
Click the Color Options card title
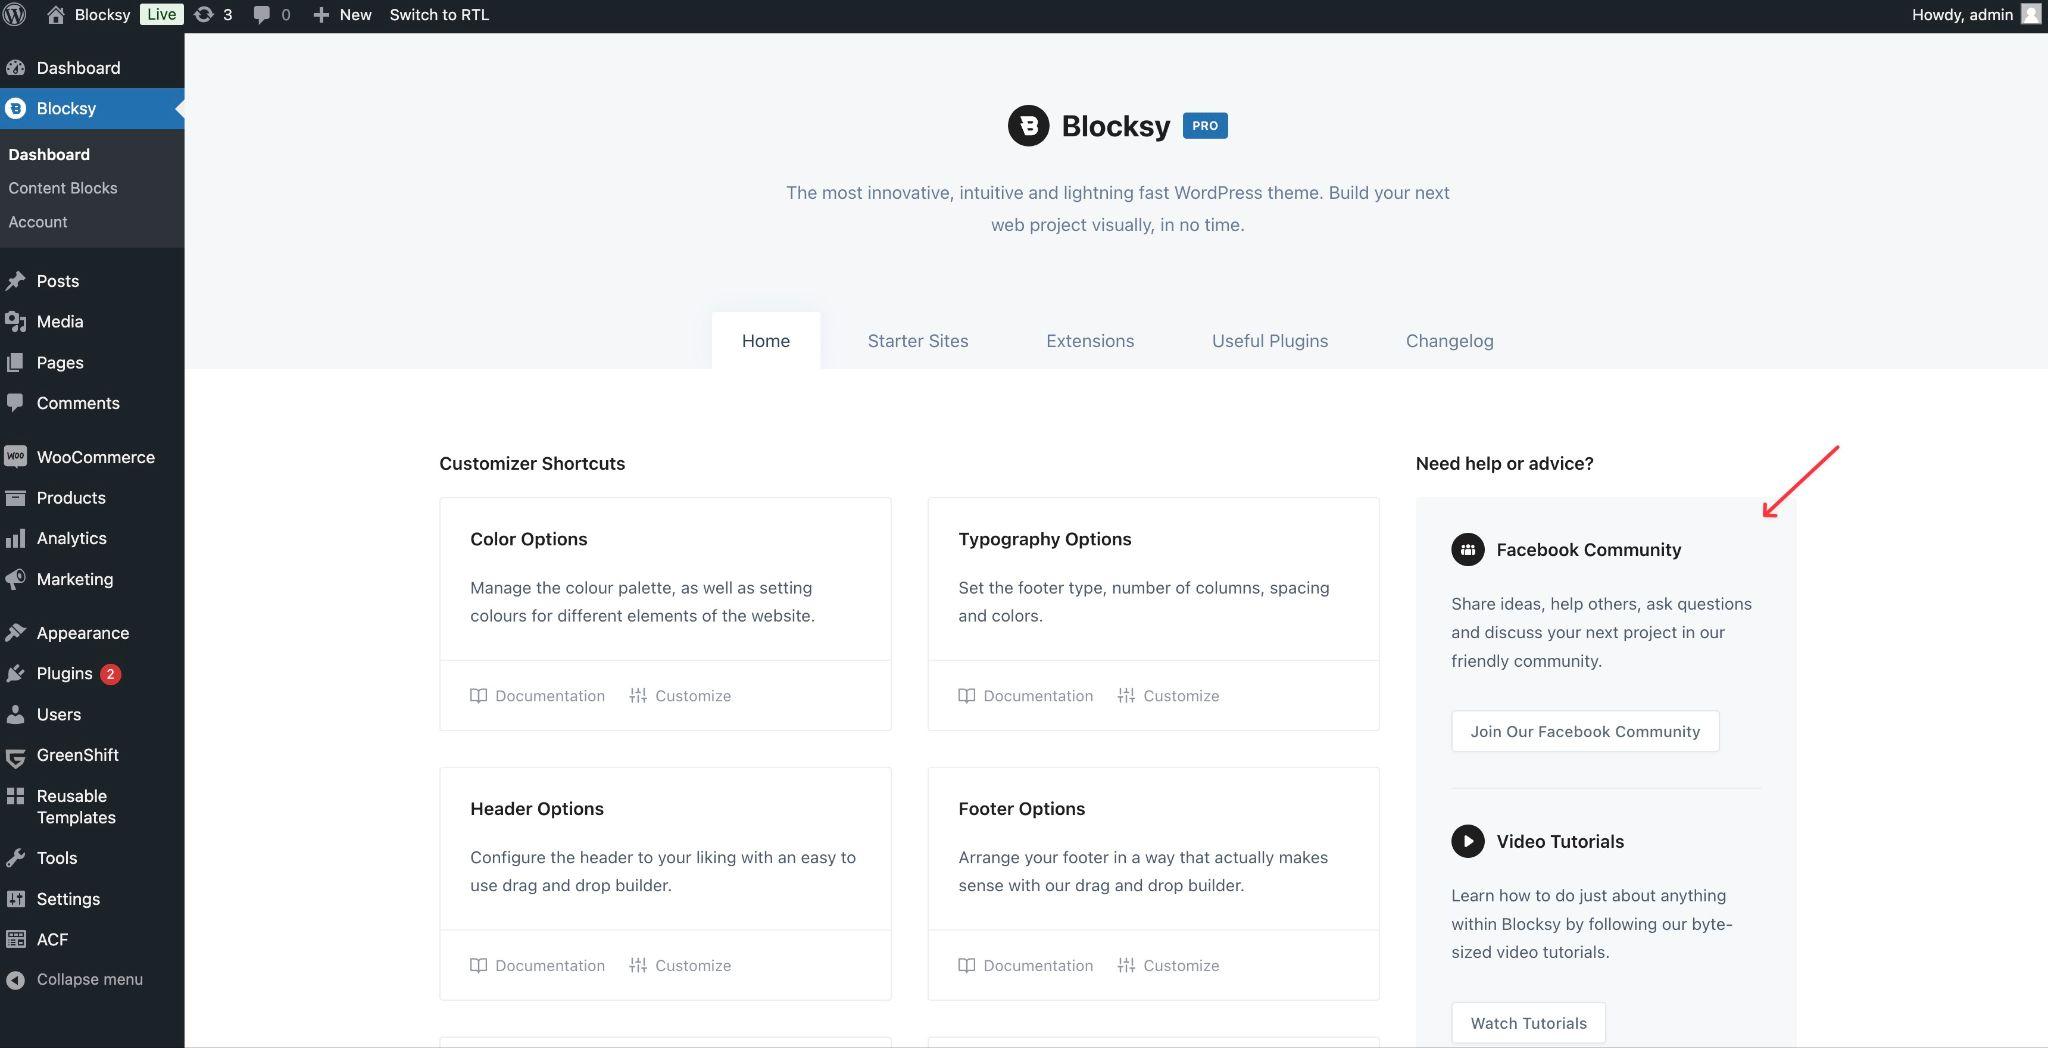click(529, 539)
